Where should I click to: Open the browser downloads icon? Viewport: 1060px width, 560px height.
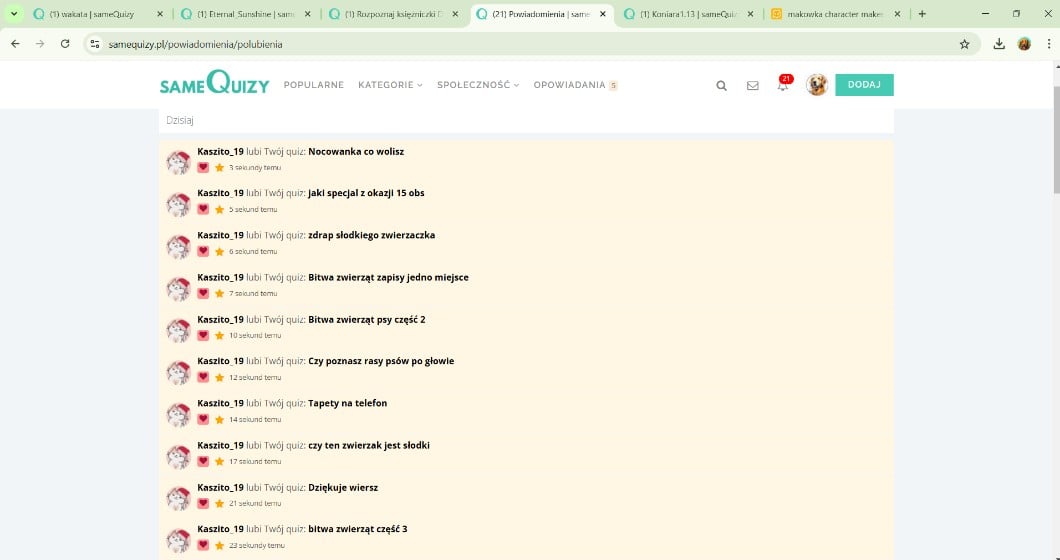pos(999,44)
